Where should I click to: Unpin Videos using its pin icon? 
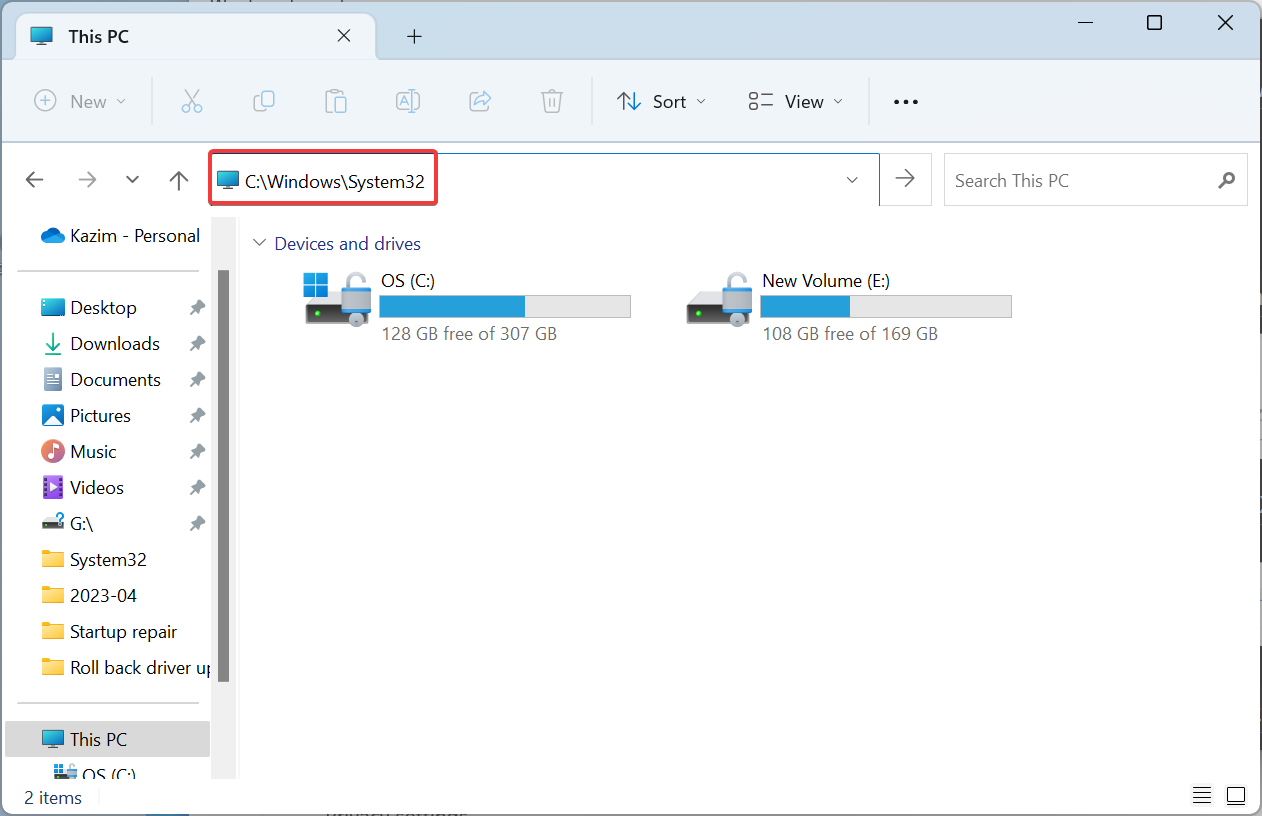coord(197,488)
